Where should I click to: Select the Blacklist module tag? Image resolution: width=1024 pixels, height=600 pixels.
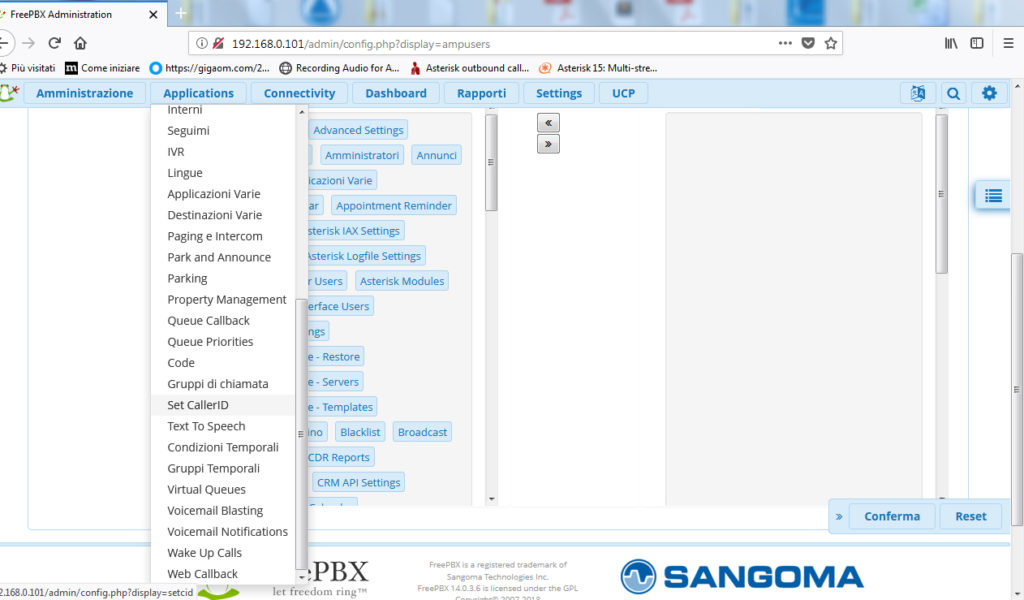tap(360, 432)
